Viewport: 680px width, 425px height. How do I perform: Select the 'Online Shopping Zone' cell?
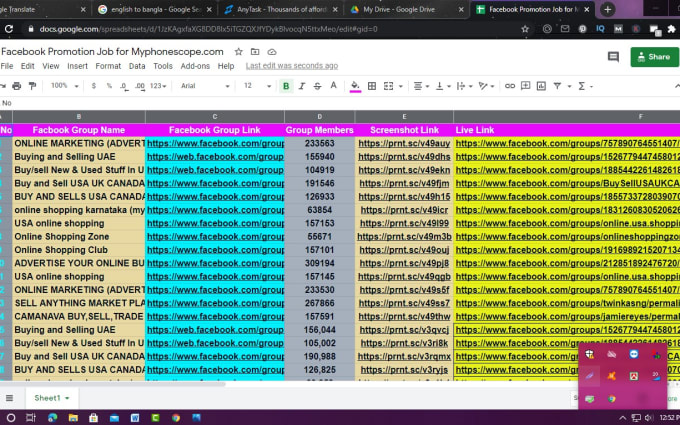point(78,237)
